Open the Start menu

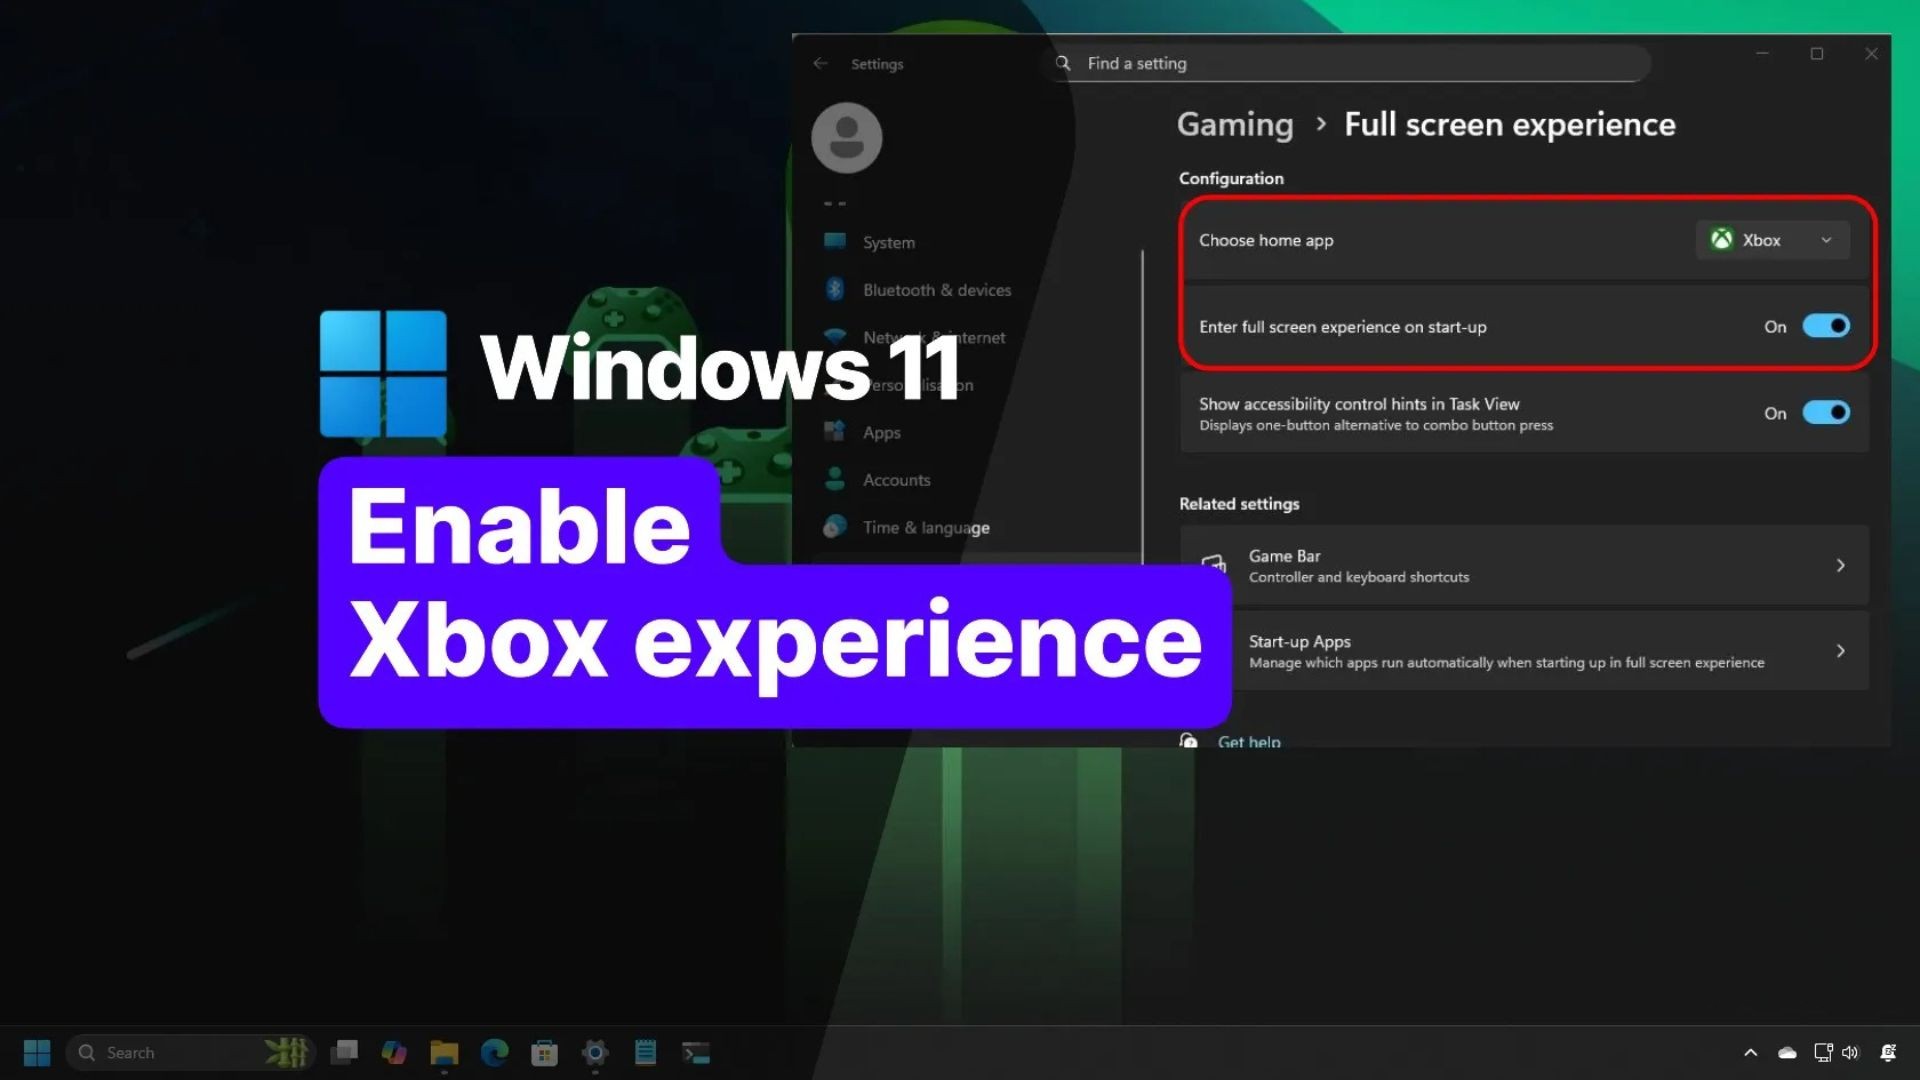click(36, 1052)
